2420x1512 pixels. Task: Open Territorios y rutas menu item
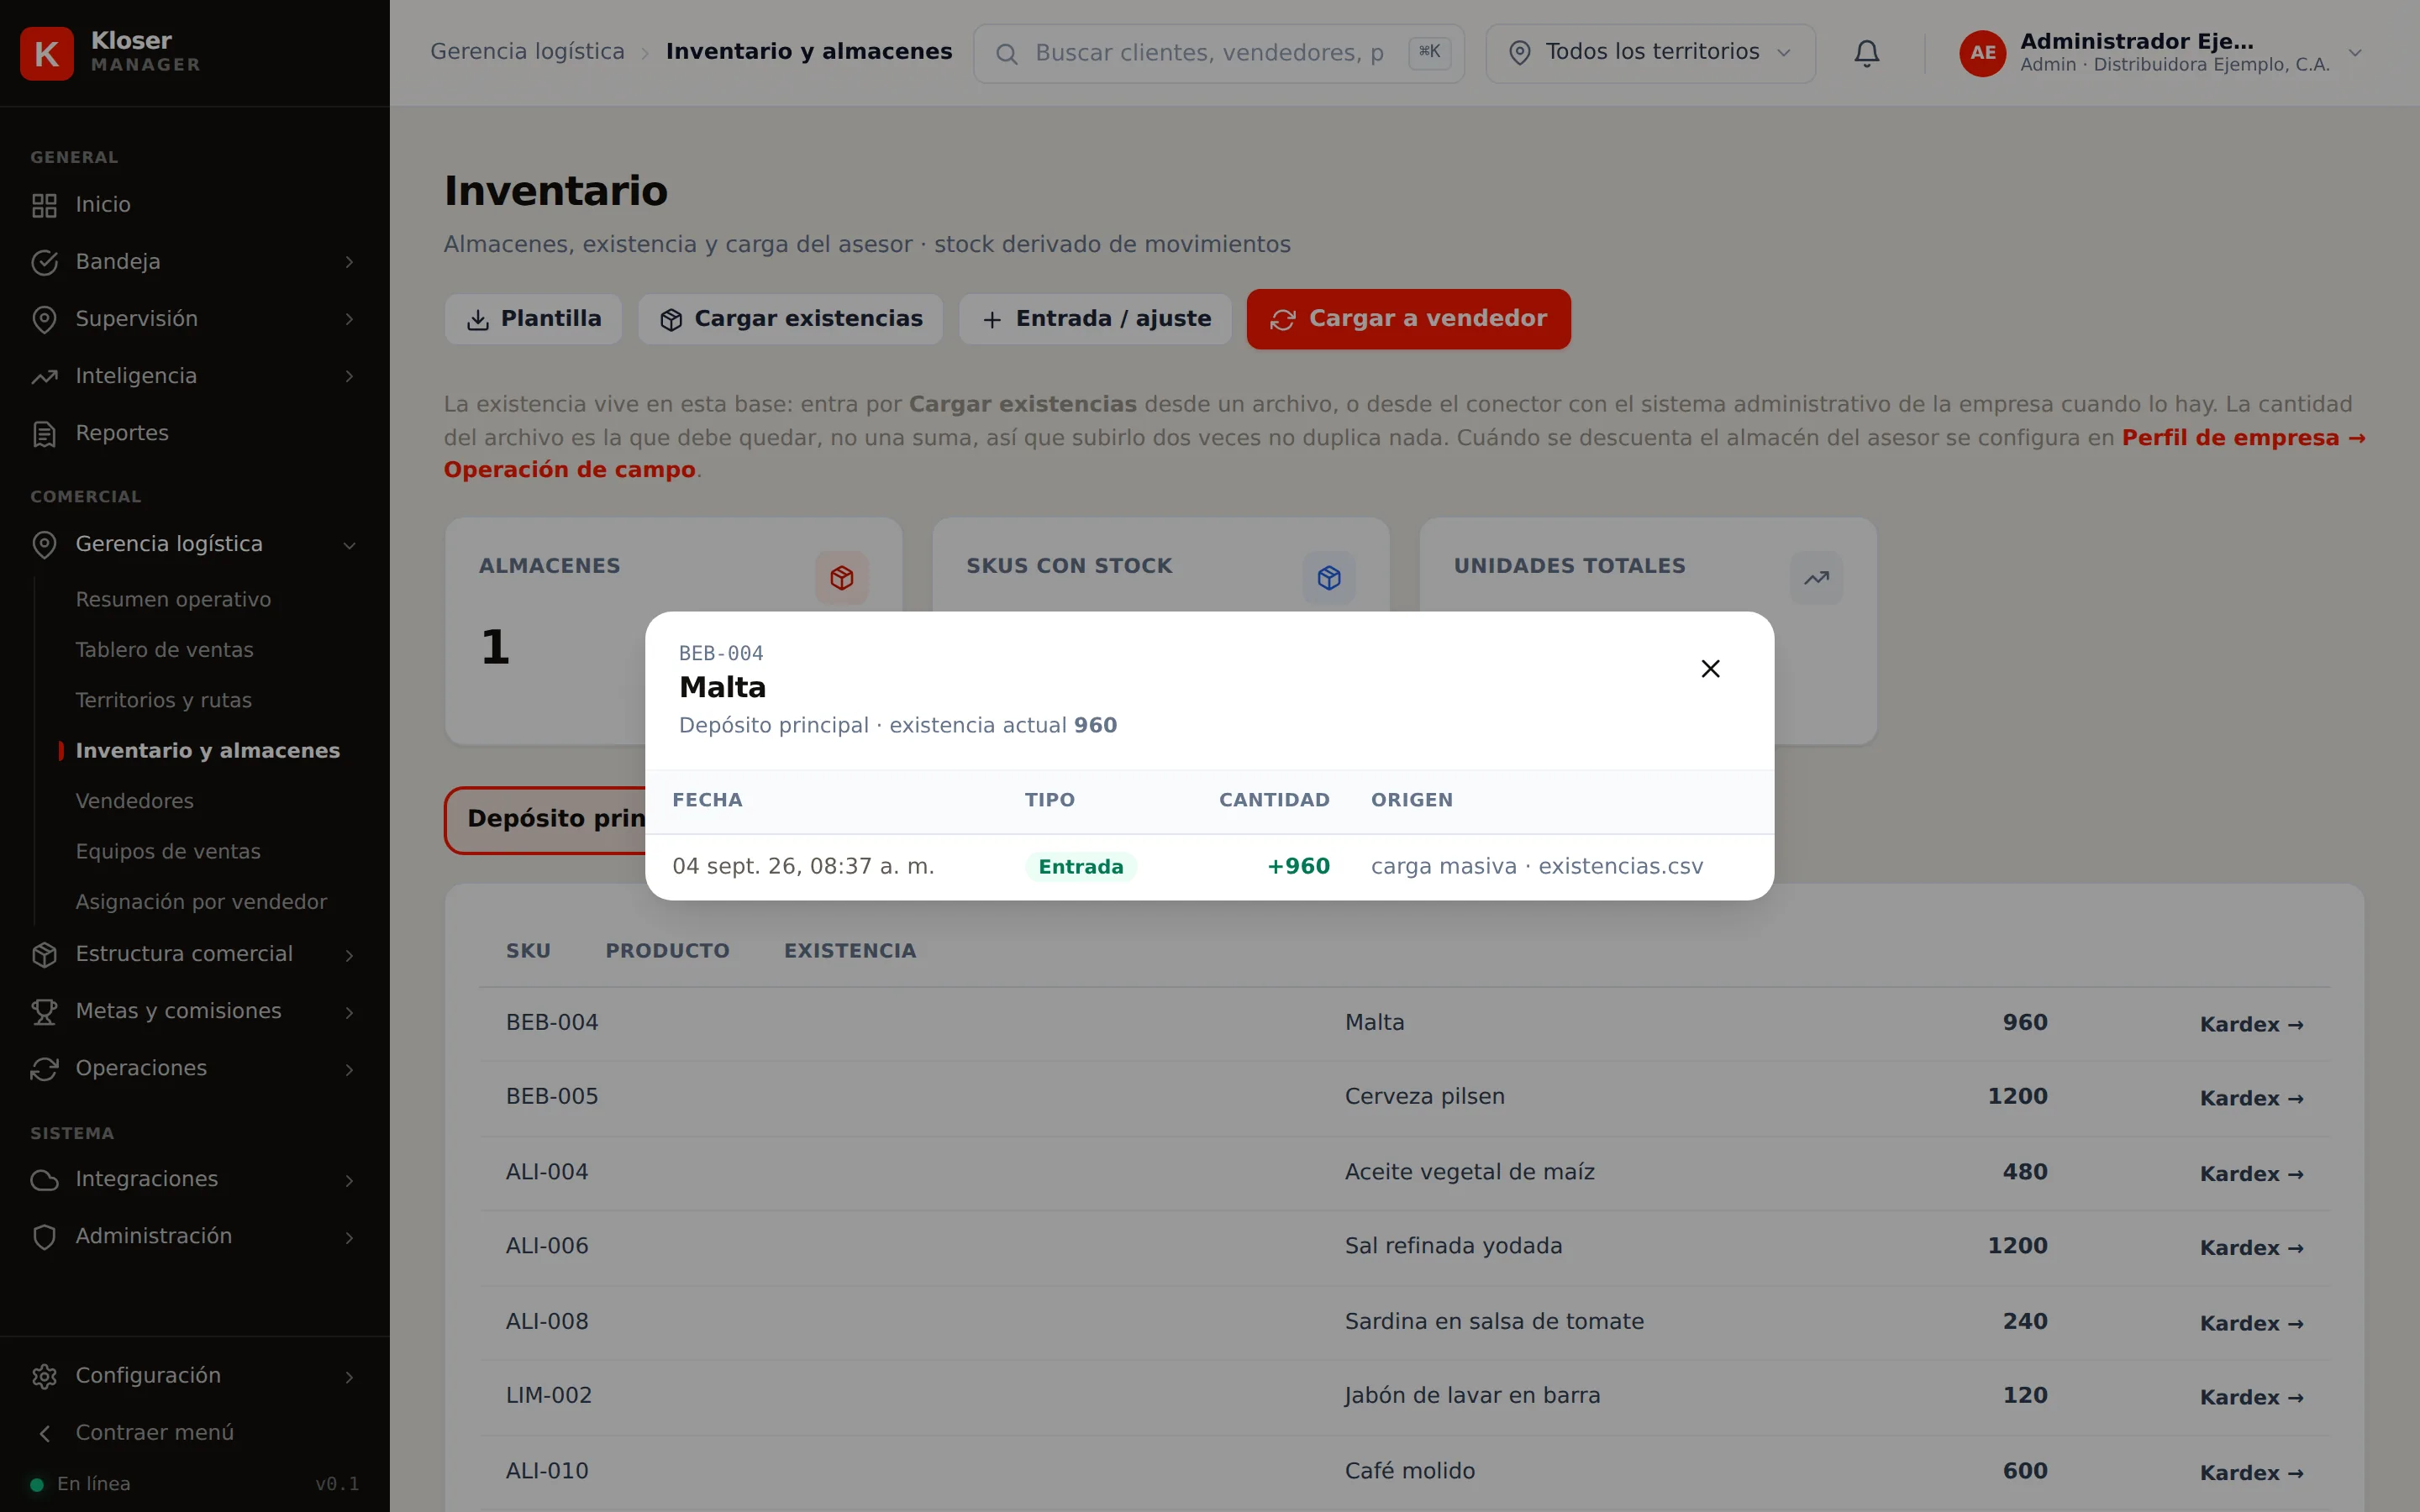[x=163, y=700]
